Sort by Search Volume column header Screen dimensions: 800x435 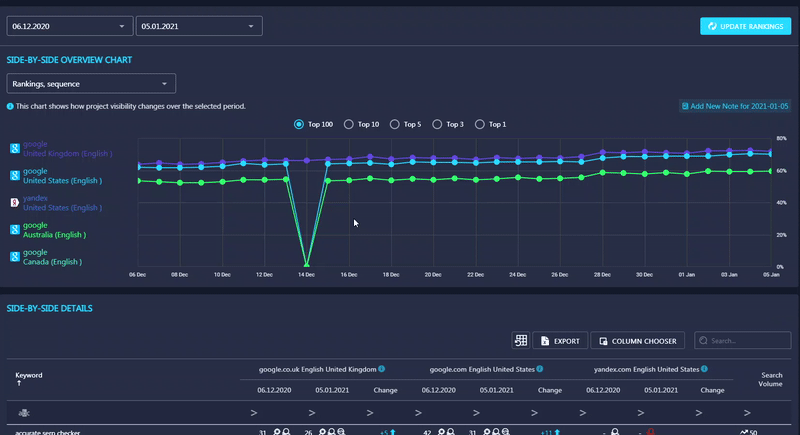[770, 379]
